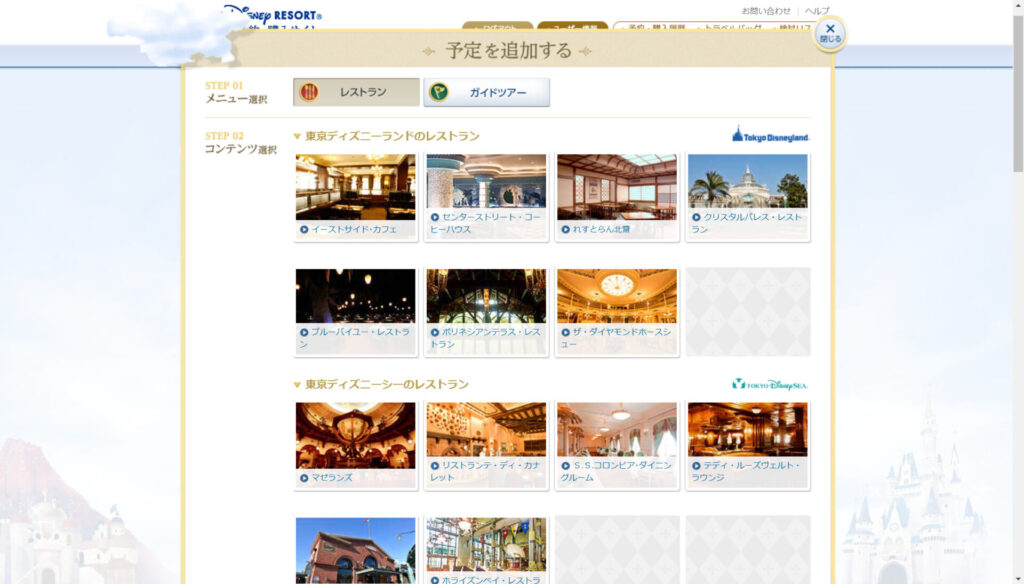Open リストランテ・ディ・カナレット photo
Viewport: 1024px width, 584px height.
point(486,429)
